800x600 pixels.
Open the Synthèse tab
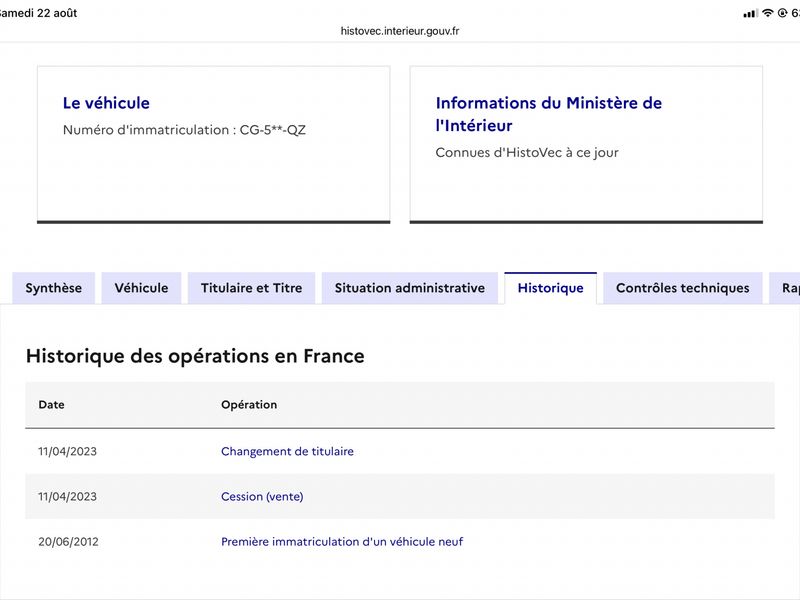pos(54,288)
